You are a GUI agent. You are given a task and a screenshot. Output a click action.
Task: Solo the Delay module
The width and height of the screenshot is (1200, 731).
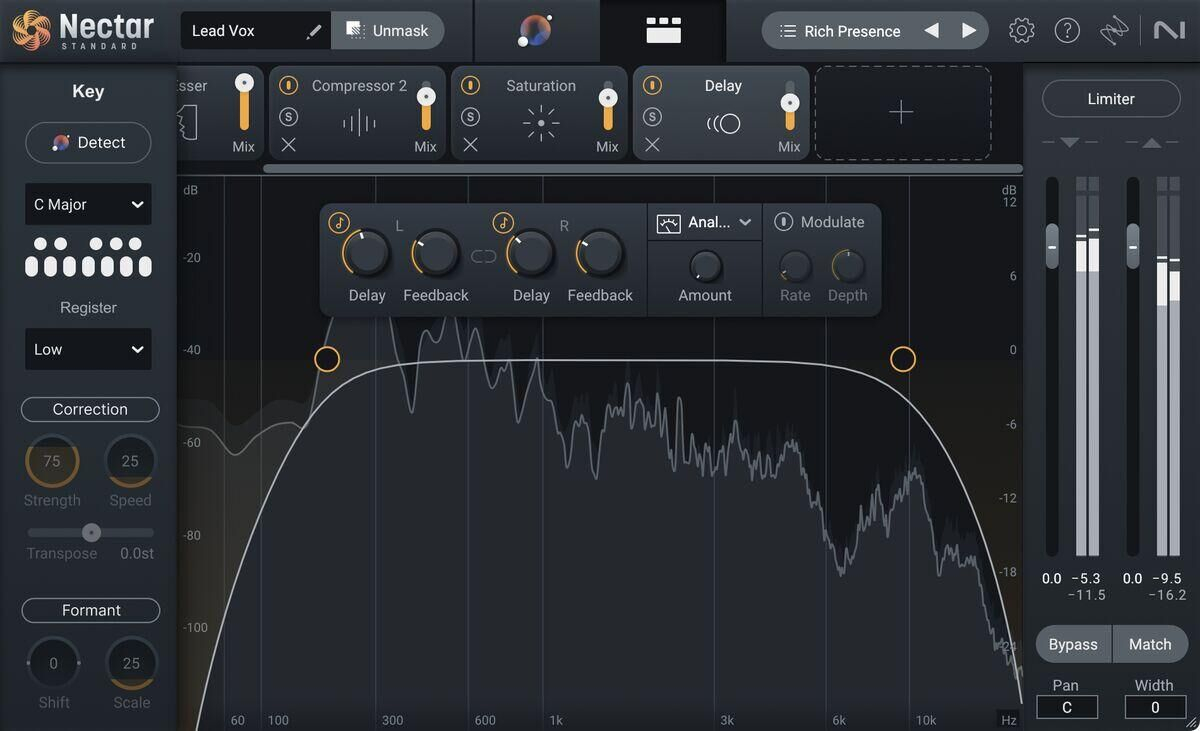point(652,117)
